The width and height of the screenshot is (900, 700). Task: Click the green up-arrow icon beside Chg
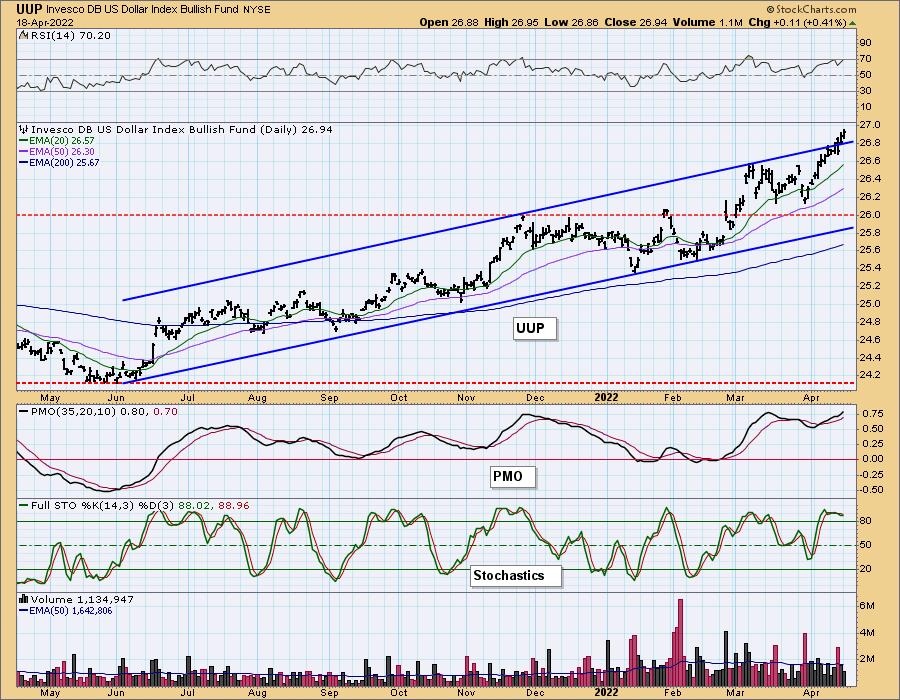coord(852,23)
